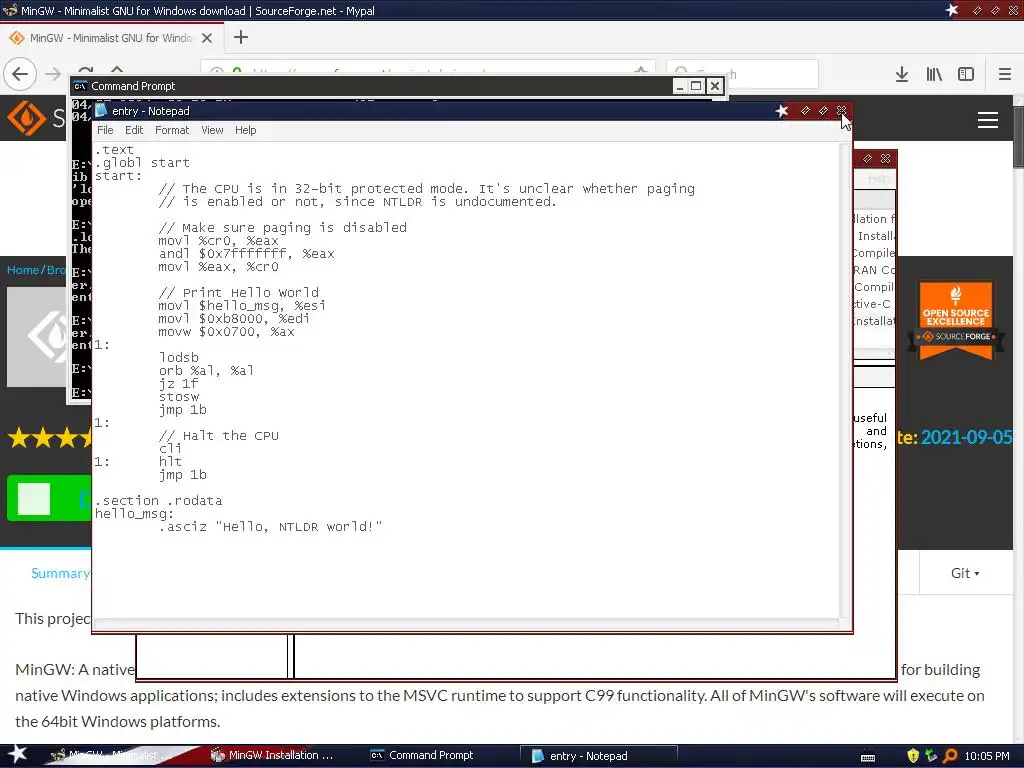Click the Notepad vertical scrollbar
This screenshot has width=1024, height=768.
(845, 379)
